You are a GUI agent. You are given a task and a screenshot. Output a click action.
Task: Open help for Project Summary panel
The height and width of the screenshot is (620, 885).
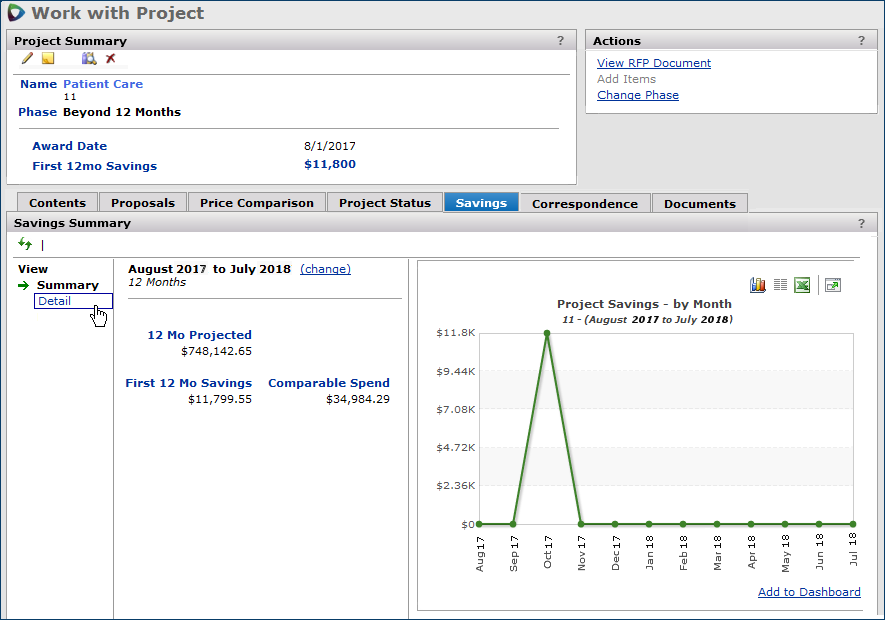[561, 41]
